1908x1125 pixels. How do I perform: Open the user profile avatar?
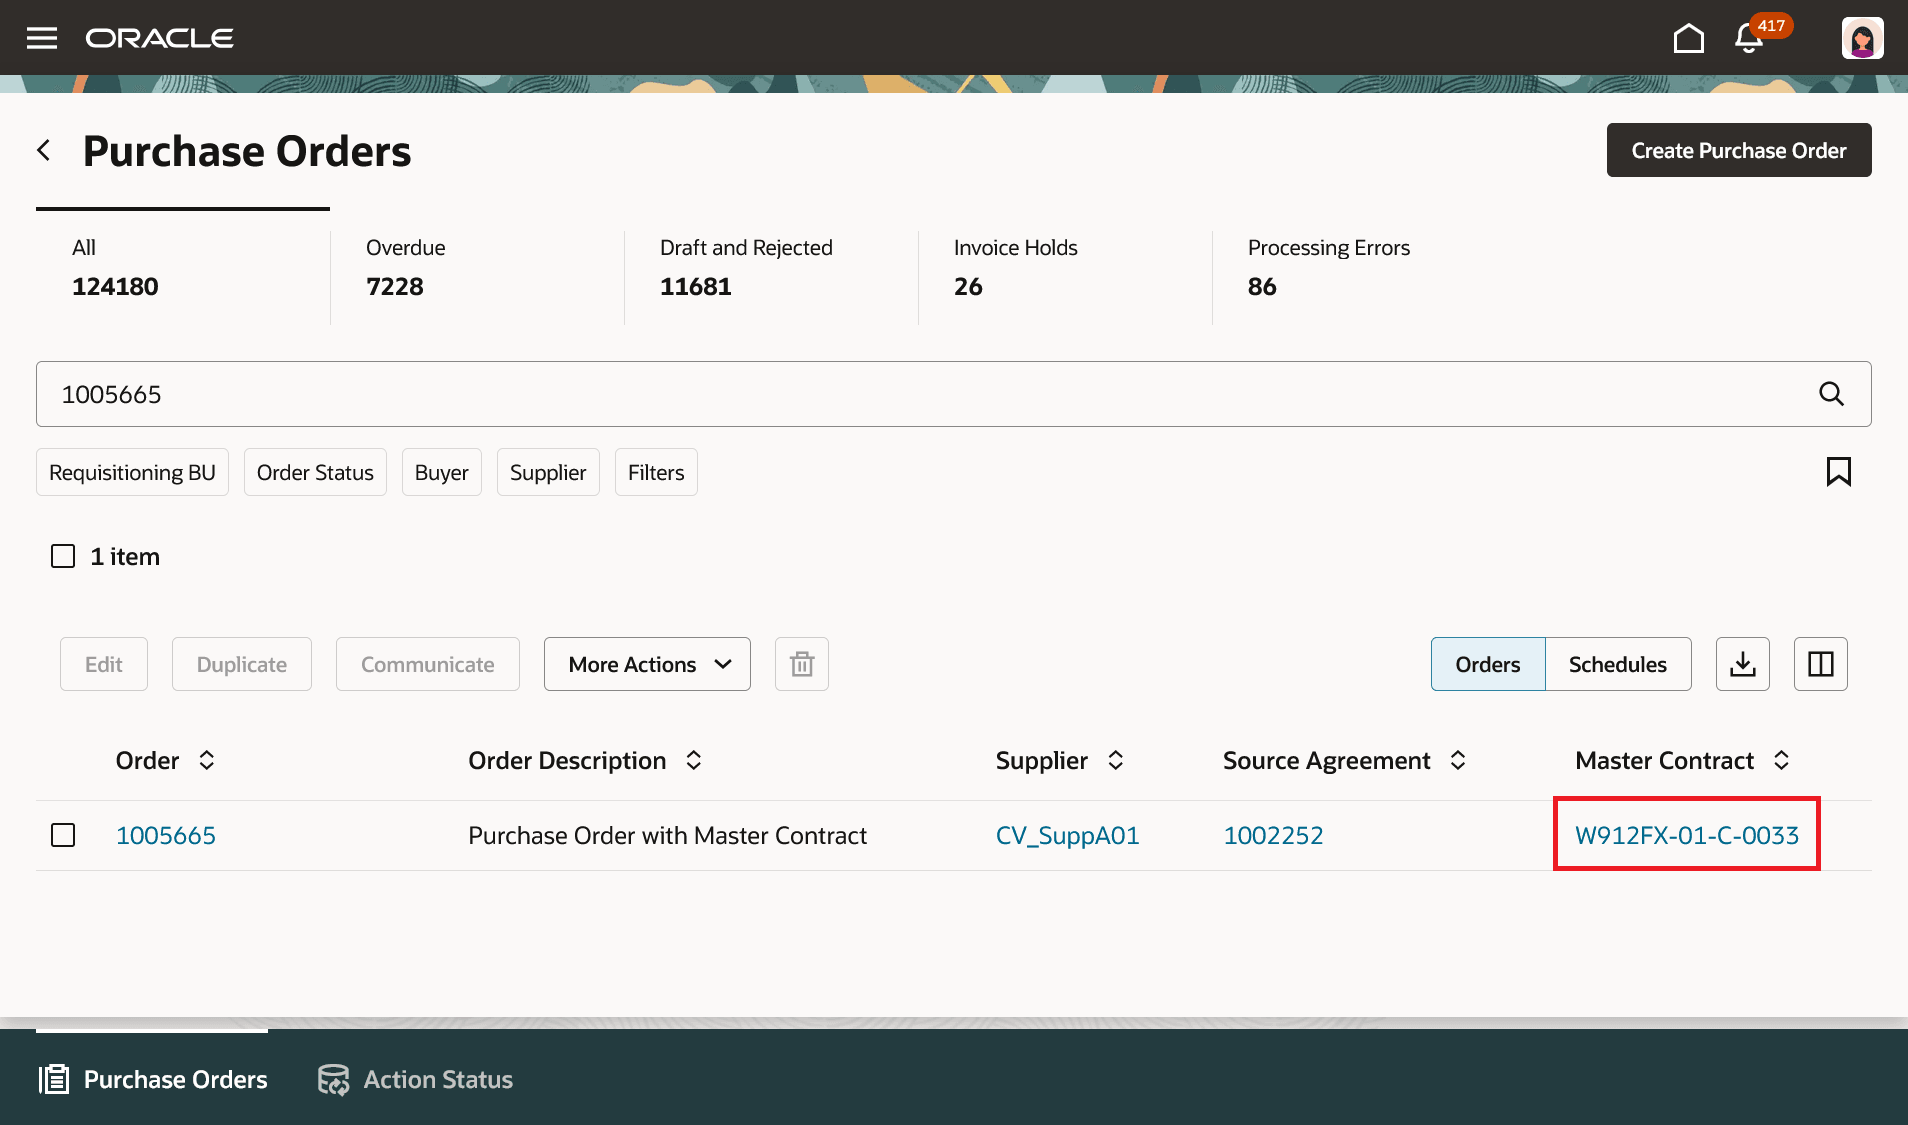pyautogui.click(x=1861, y=37)
